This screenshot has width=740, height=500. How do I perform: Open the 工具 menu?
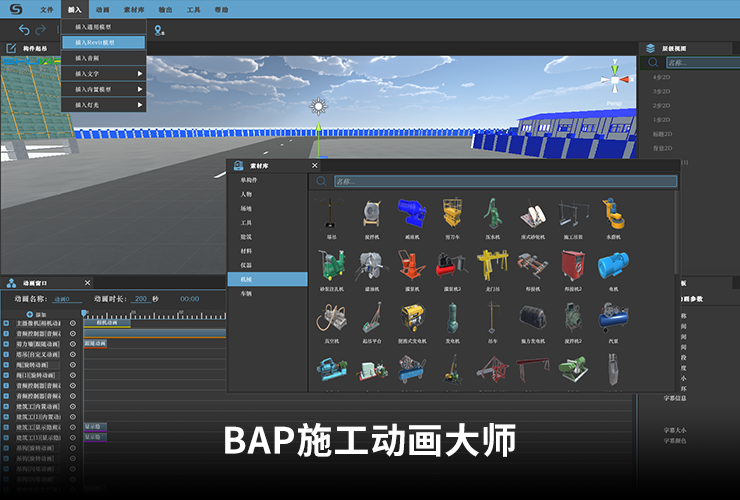[193, 9]
